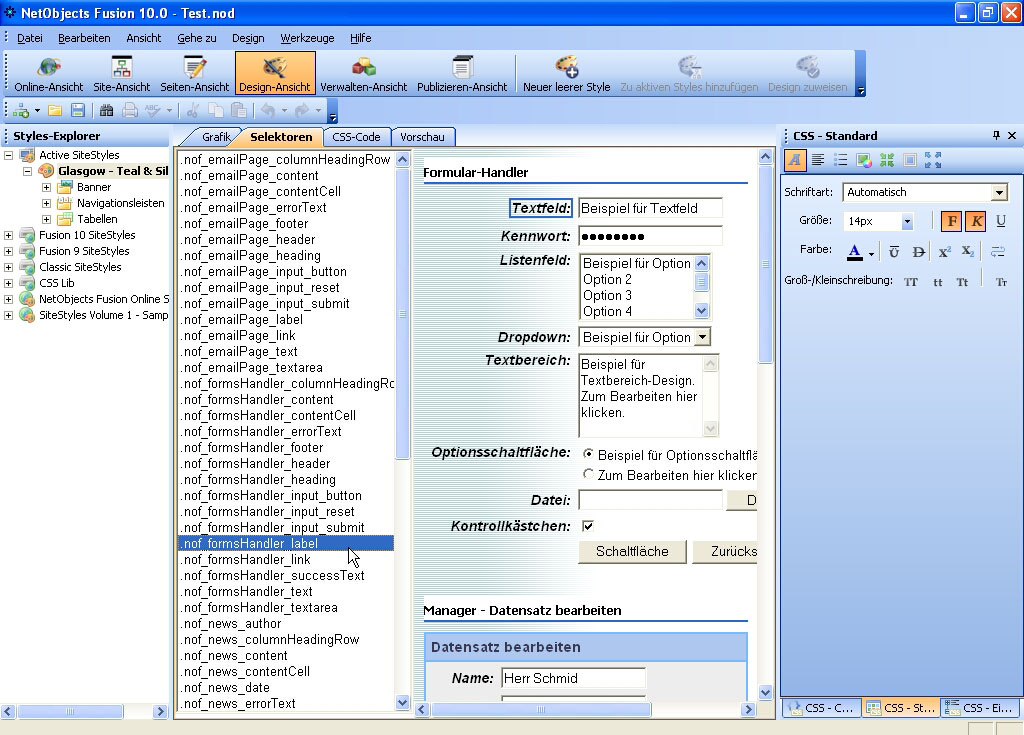Uncheck the Kontrollkästchen checkbox
The image size is (1024, 735).
(588, 526)
